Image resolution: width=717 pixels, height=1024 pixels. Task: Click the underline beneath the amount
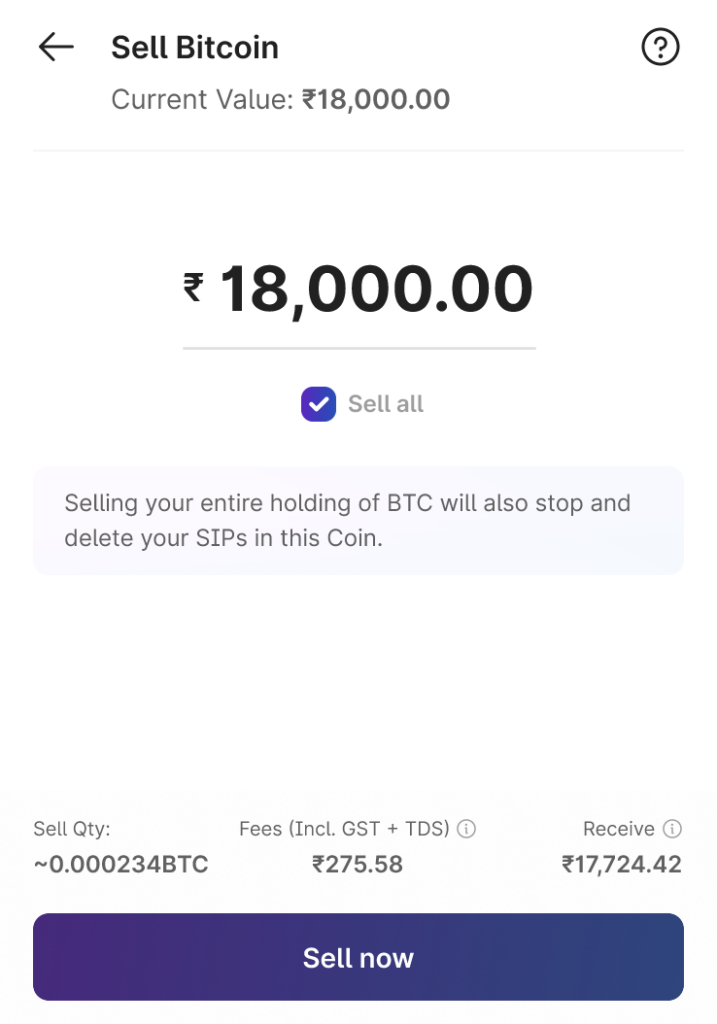(x=359, y=348)
